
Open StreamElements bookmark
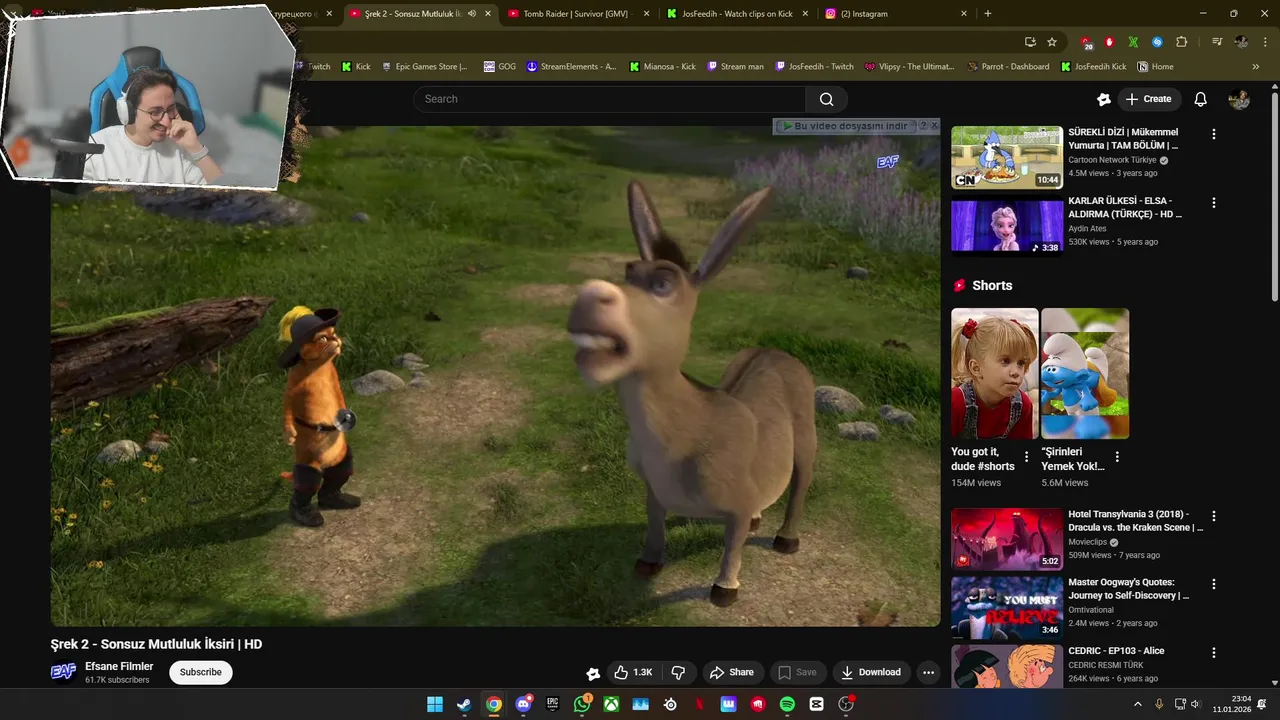572,67
